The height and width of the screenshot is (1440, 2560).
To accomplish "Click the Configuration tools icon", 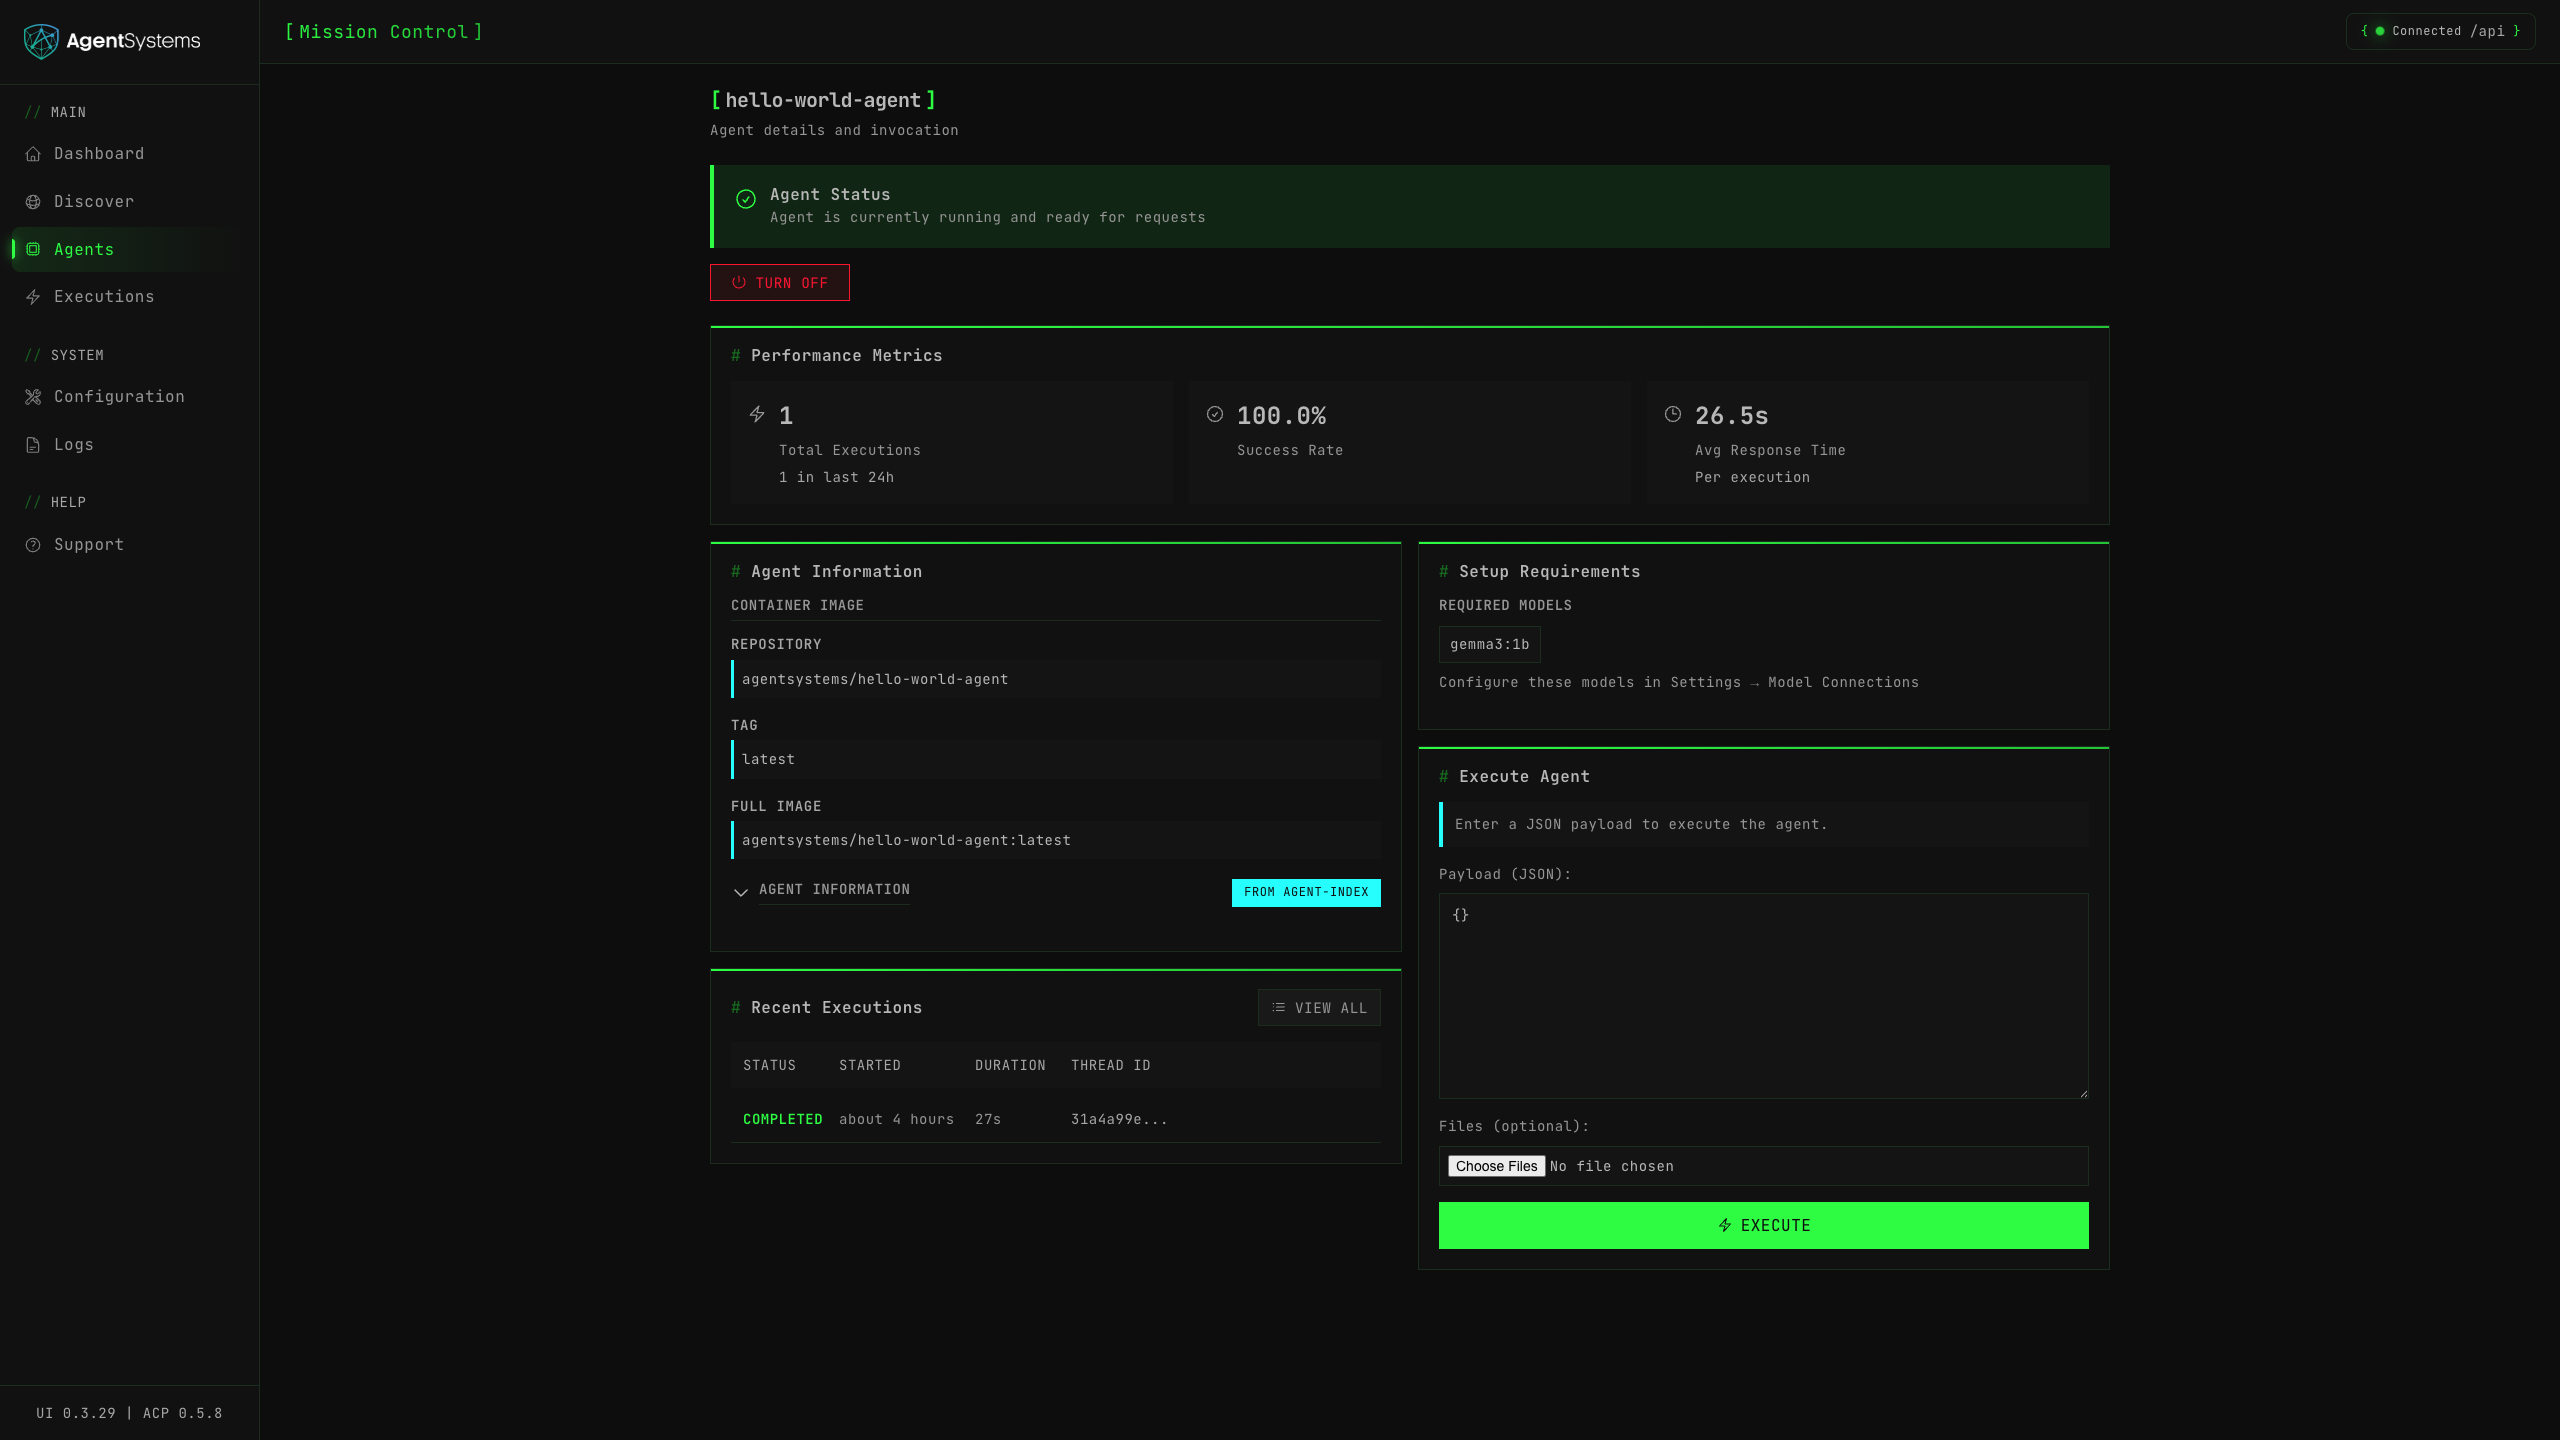I will (x=33, y=397).
